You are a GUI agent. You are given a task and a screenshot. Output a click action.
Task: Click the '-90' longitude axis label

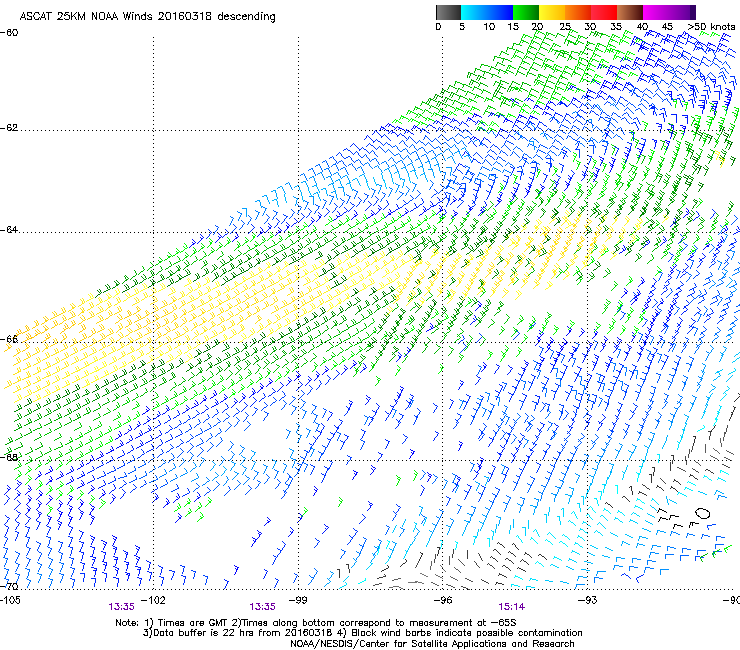pyautogui.click(x=731, y=600)
